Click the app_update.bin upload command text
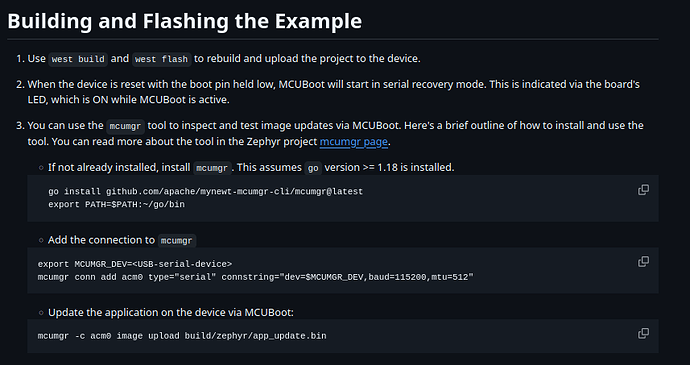This screenshot has height=365, width=690. (x=182, y=336)
